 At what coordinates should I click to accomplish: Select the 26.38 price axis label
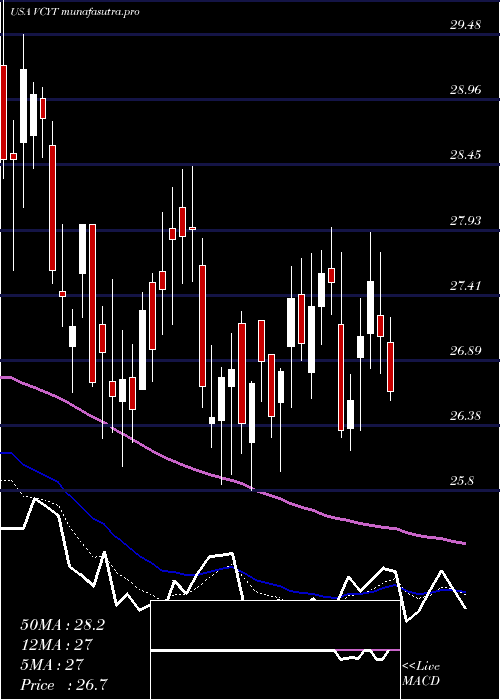pyautogui.click(x=465, y=416)
